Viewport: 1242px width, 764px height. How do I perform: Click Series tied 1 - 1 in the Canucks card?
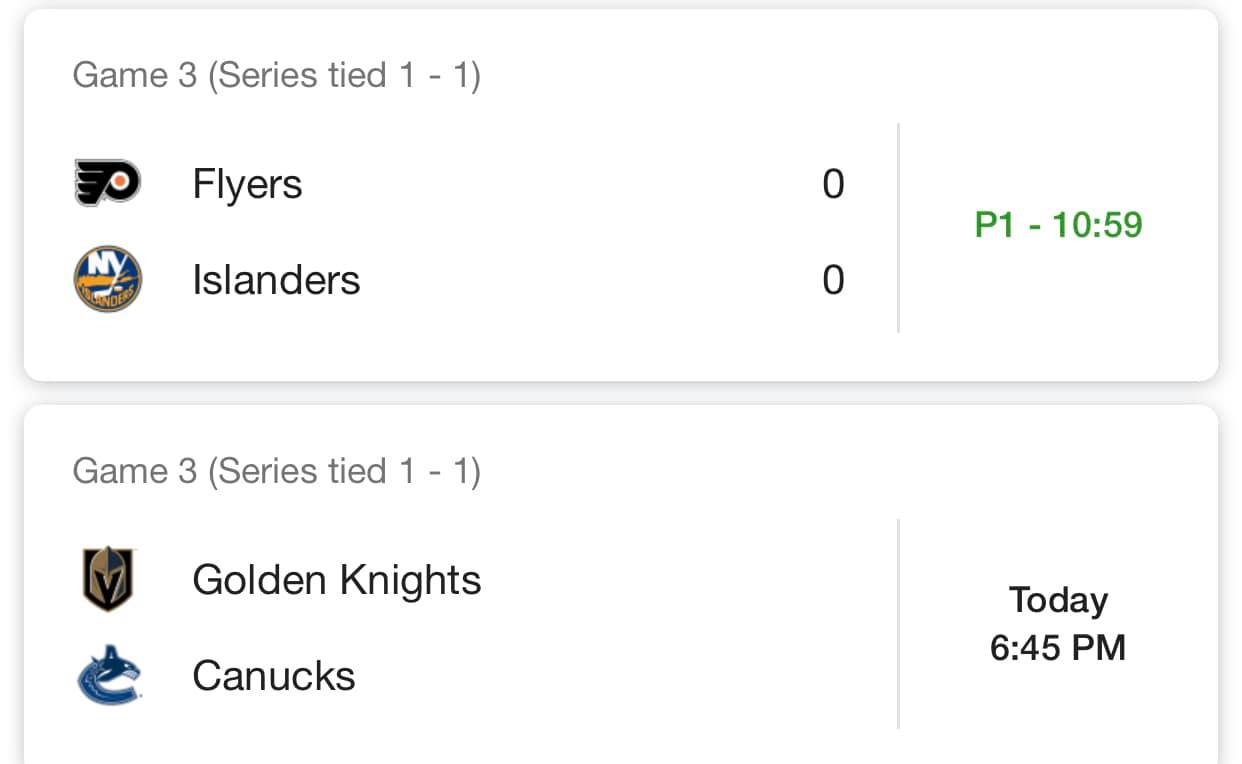pyautogui.click(x=345, y=471)
